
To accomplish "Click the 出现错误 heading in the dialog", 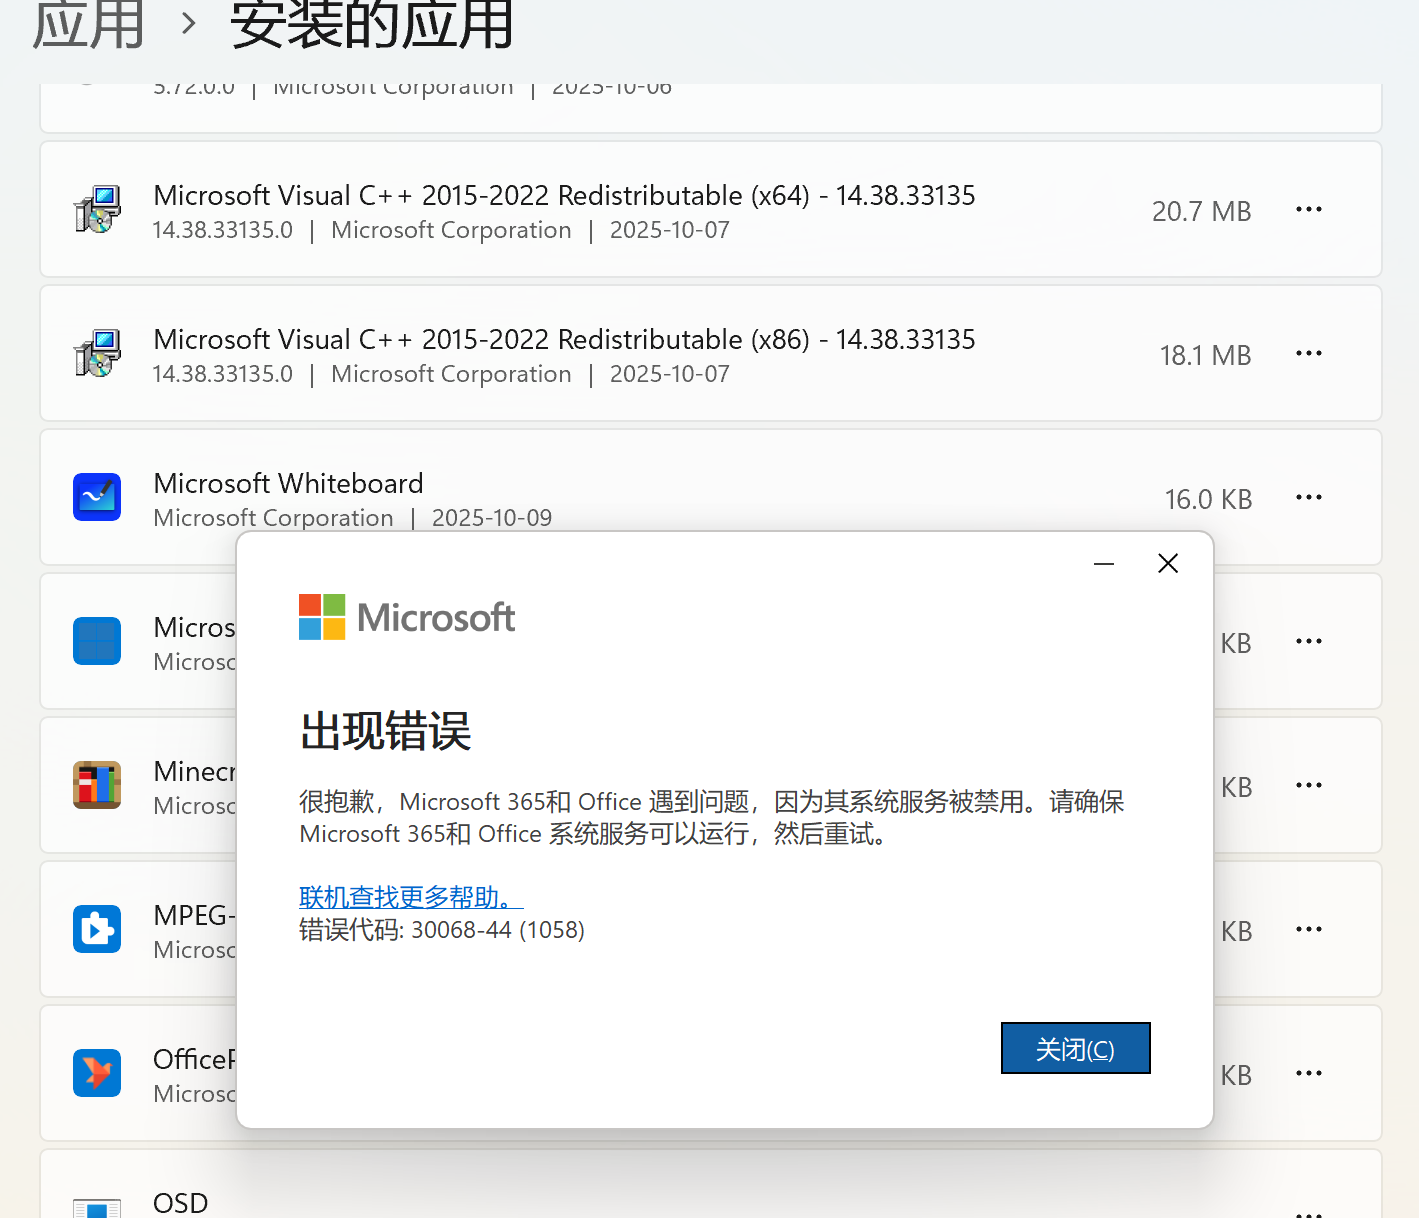I will 385,731.
